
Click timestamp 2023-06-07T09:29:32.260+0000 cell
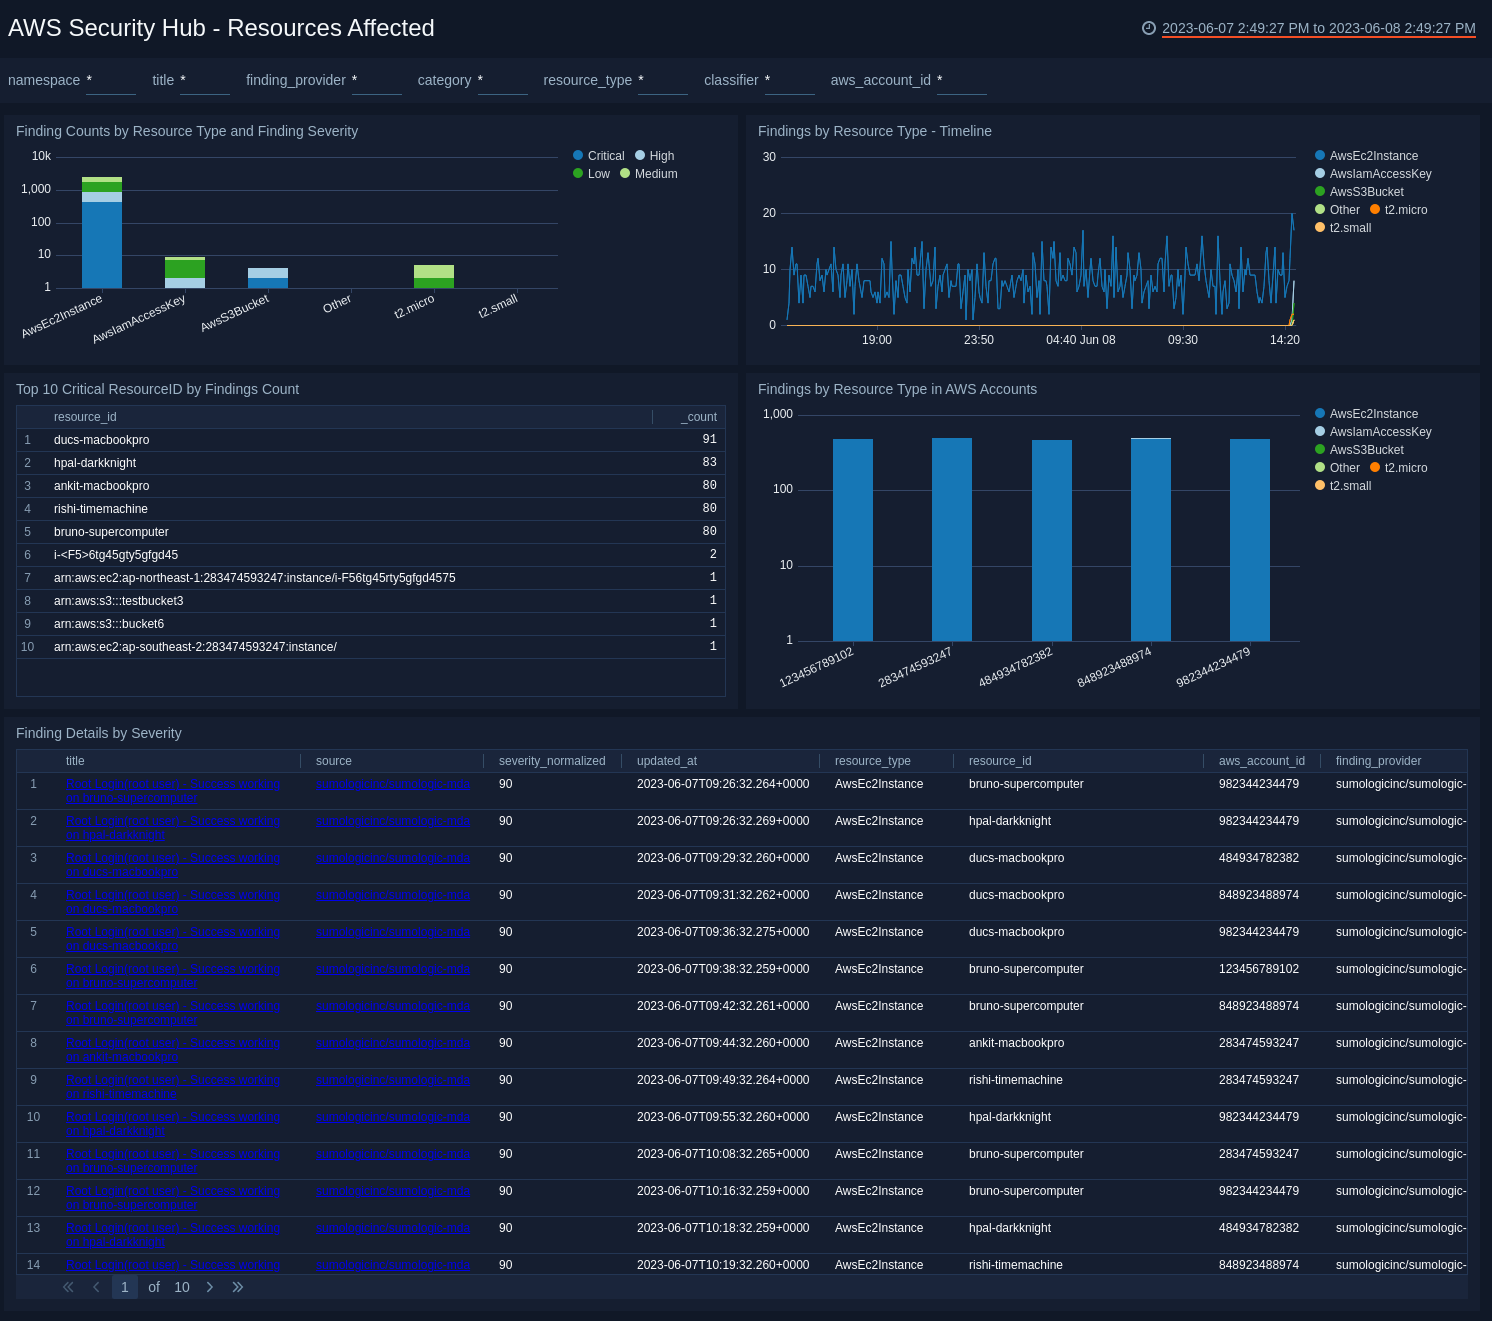[723, 858]
